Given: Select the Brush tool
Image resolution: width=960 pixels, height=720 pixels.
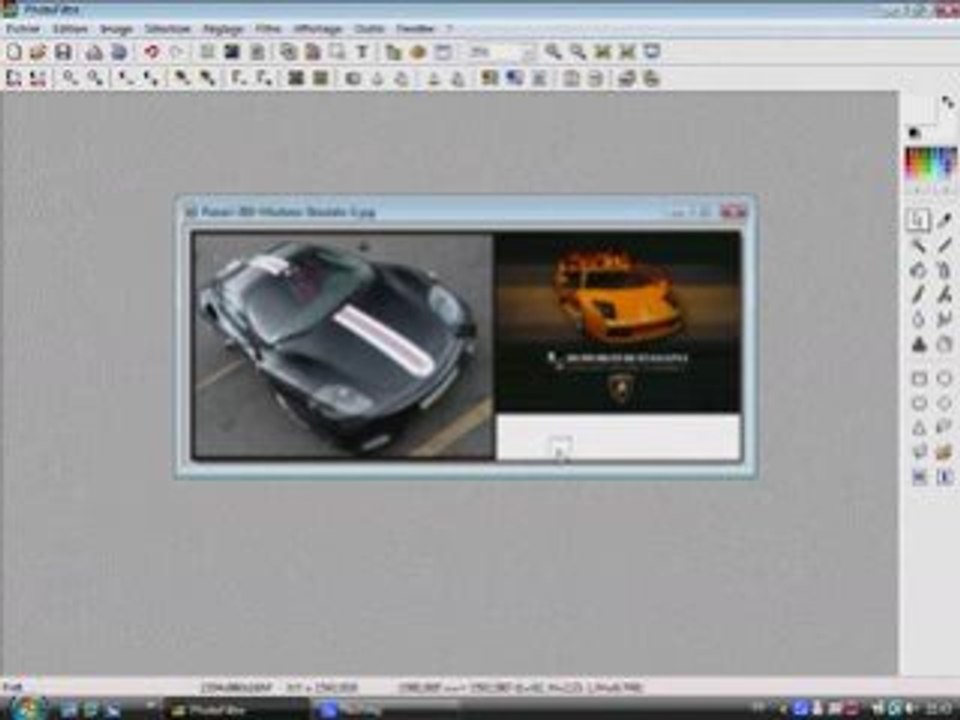Looking at the screenshot, I should 918,294.
